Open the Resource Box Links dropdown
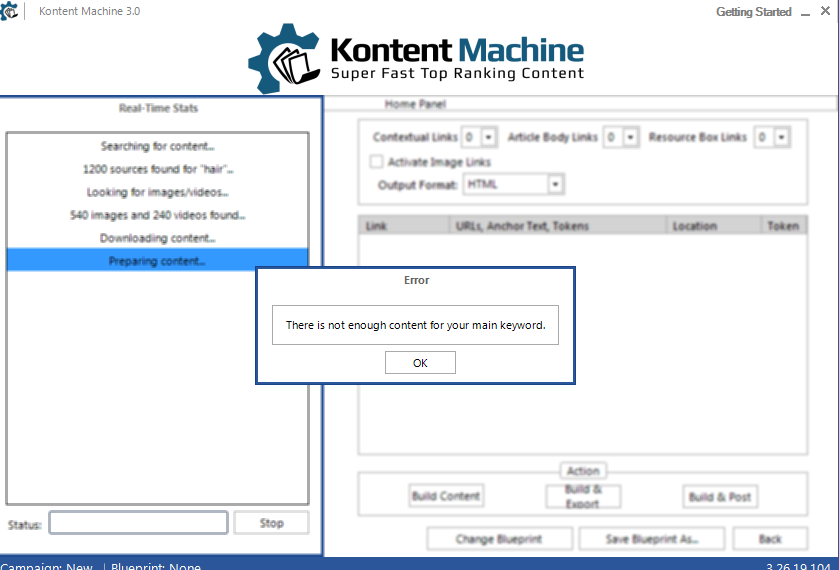 pyautogui.click(x=782, y=137)
